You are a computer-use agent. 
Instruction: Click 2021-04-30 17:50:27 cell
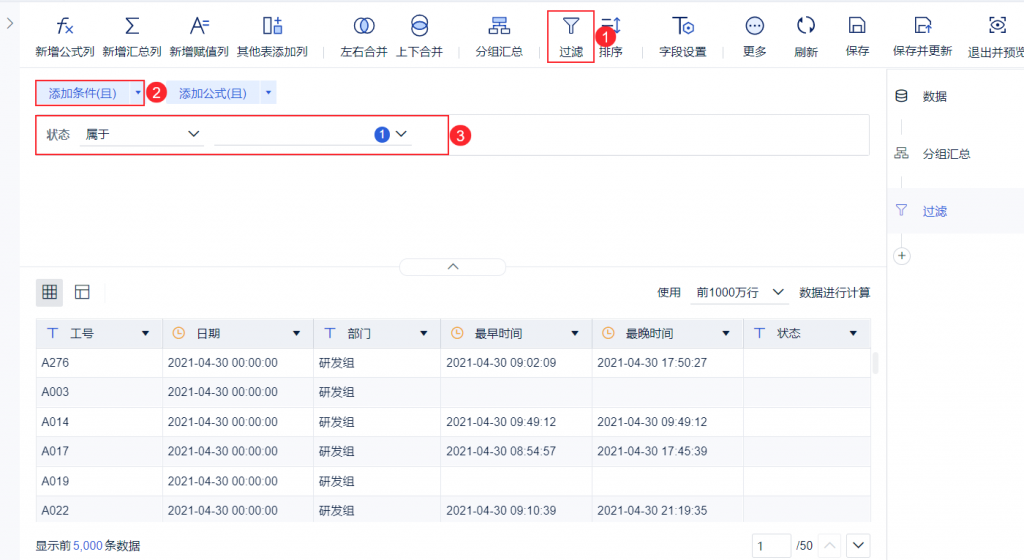coord(667,363)
